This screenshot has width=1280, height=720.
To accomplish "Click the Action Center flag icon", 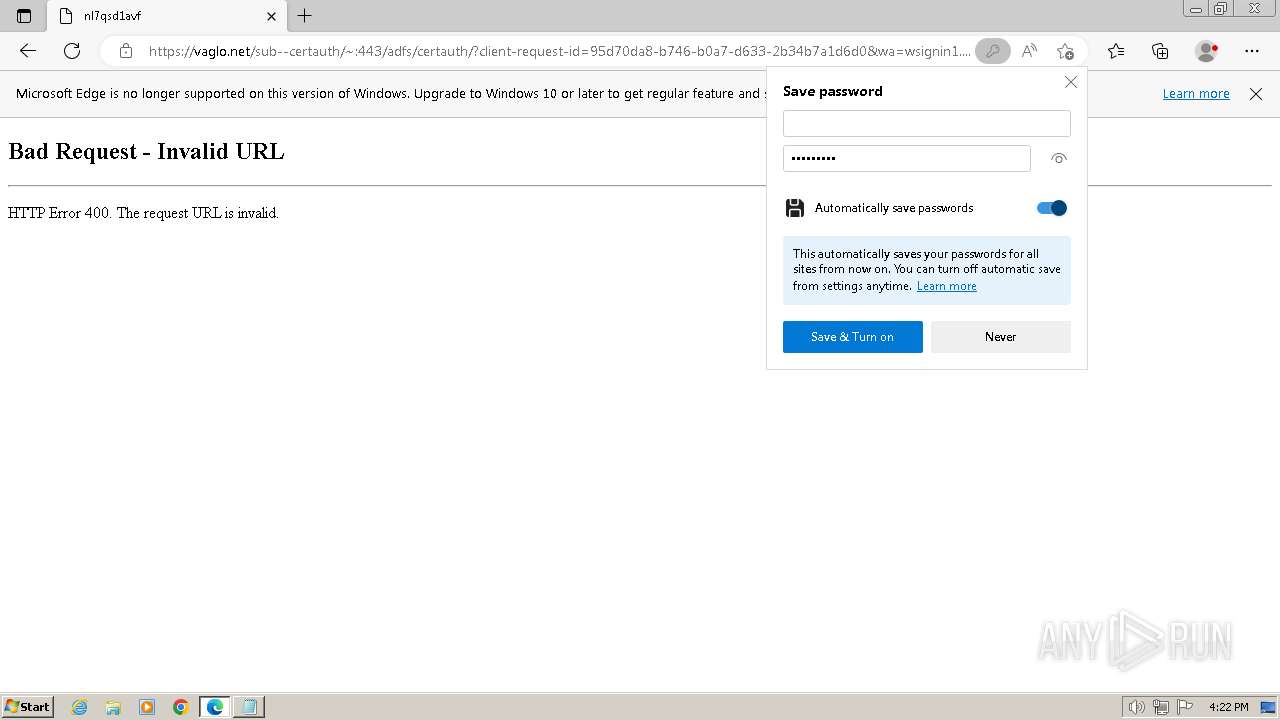I will [x=1185, y=707].
